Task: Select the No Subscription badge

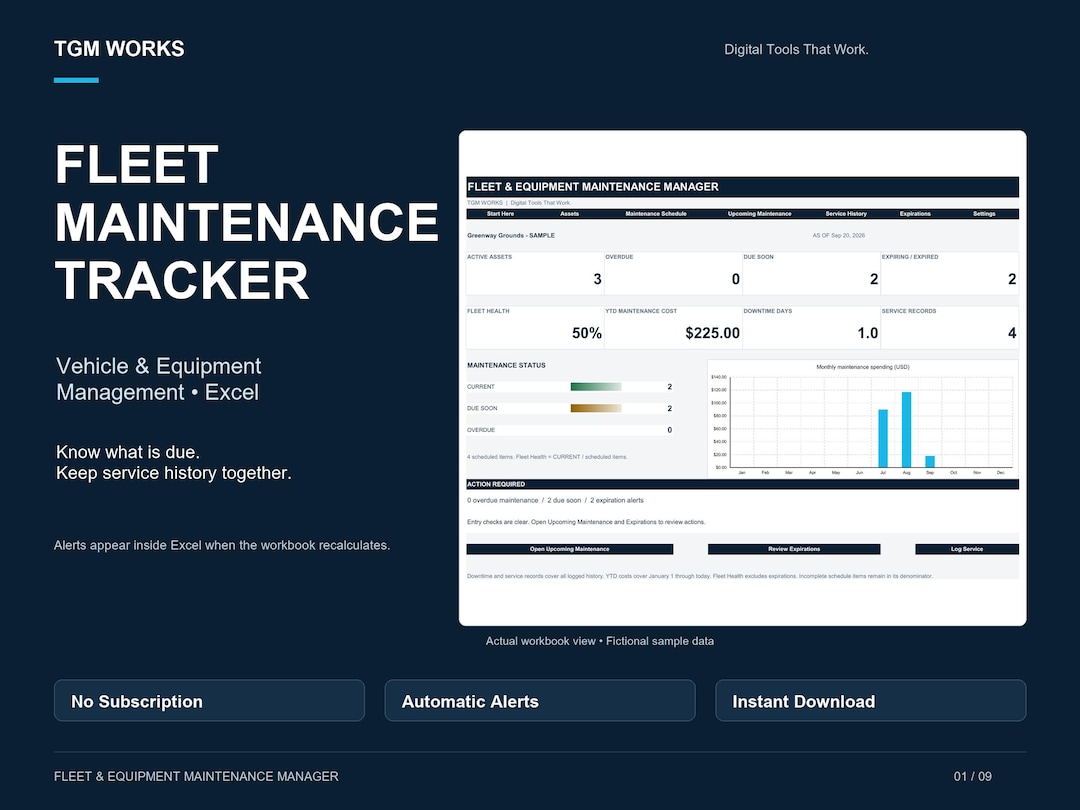Action: point(209,700)
